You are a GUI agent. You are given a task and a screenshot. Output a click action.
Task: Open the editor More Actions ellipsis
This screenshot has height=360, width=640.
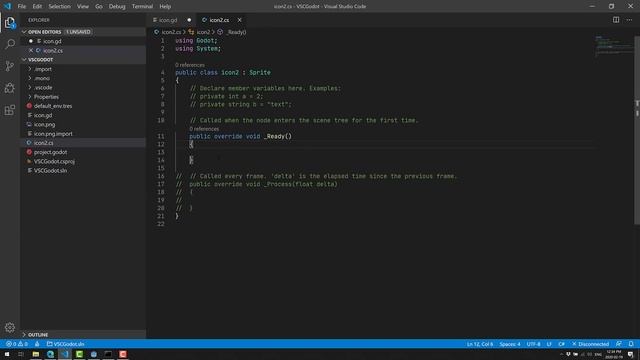629,20
